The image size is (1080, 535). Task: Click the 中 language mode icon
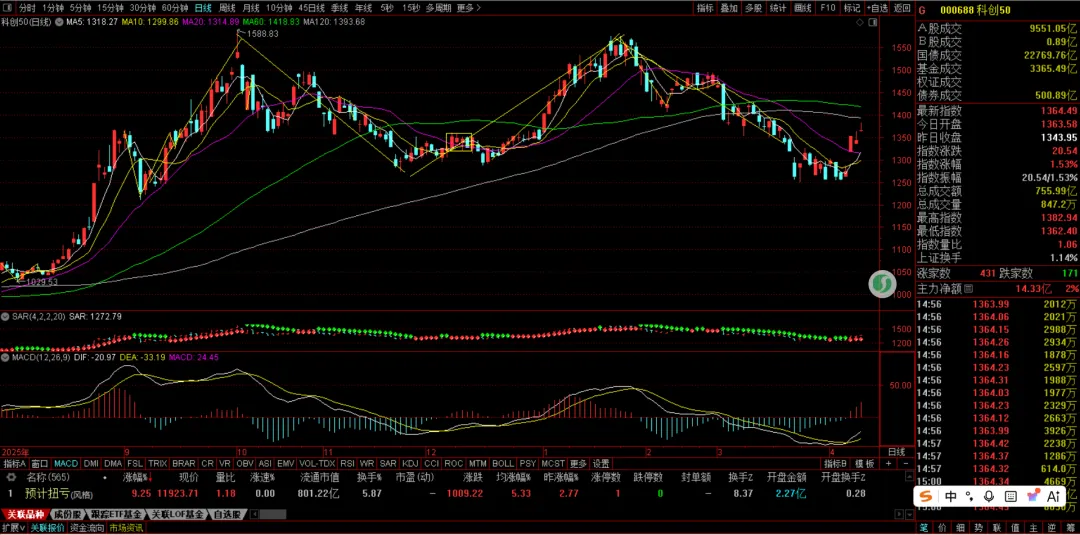pos(951,496)
